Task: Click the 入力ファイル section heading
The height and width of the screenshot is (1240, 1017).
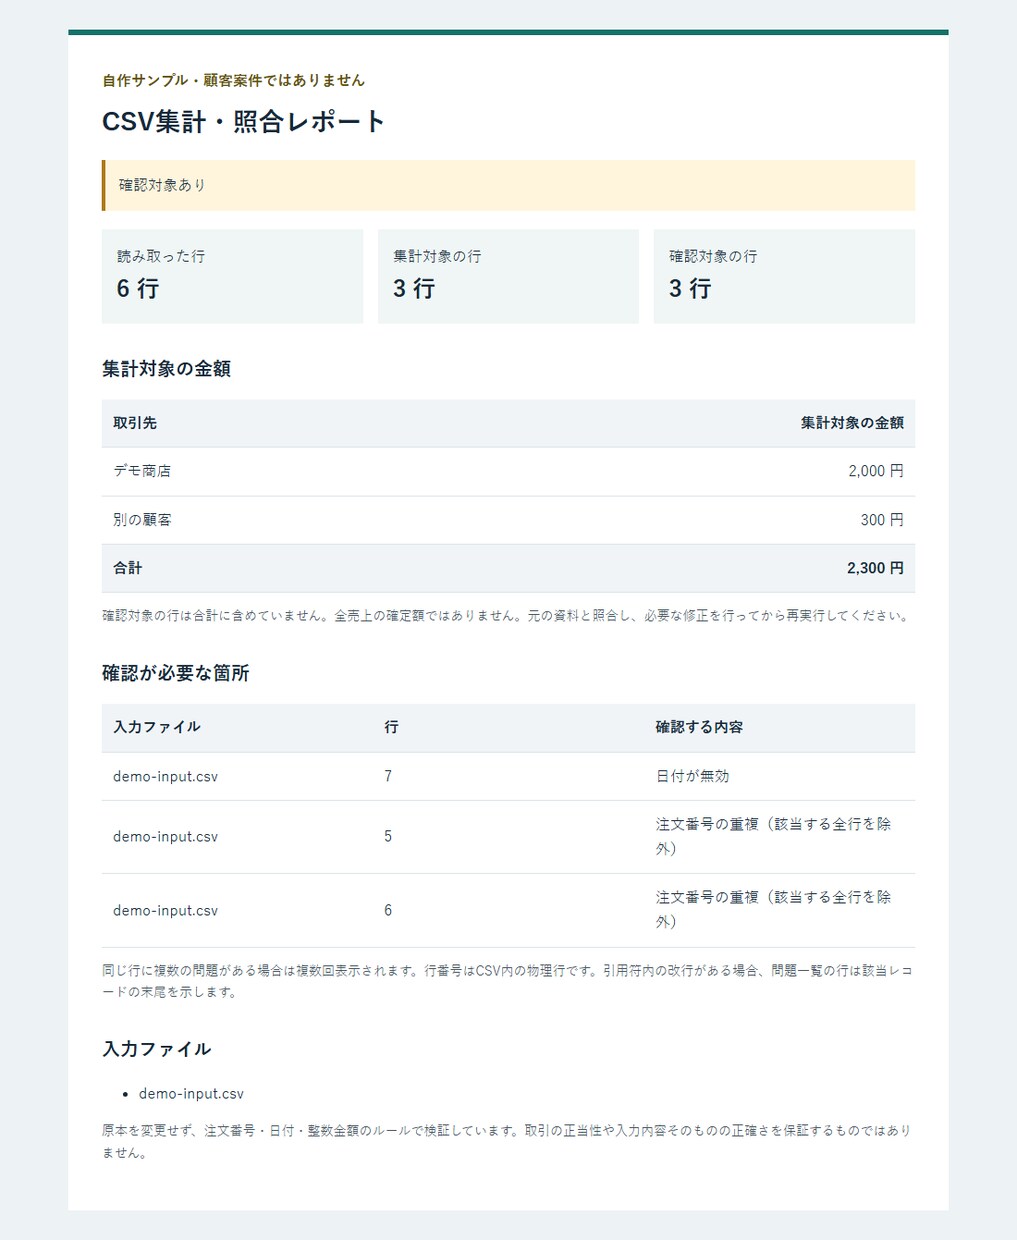Action: click(x=156, y=1049)
